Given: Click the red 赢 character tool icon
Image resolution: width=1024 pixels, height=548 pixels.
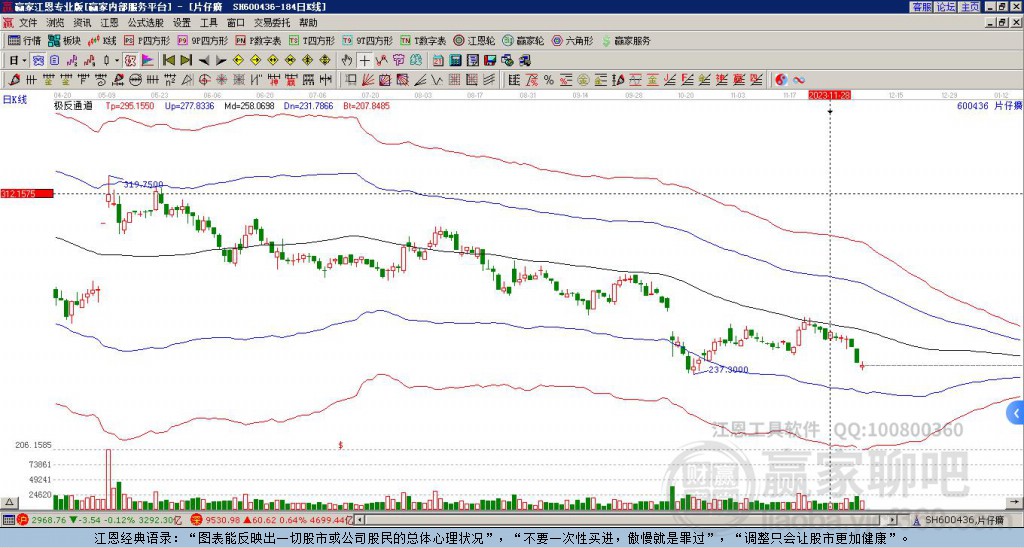Looking at the screenshot, I should pyautogui.click(x=290, y=80).
